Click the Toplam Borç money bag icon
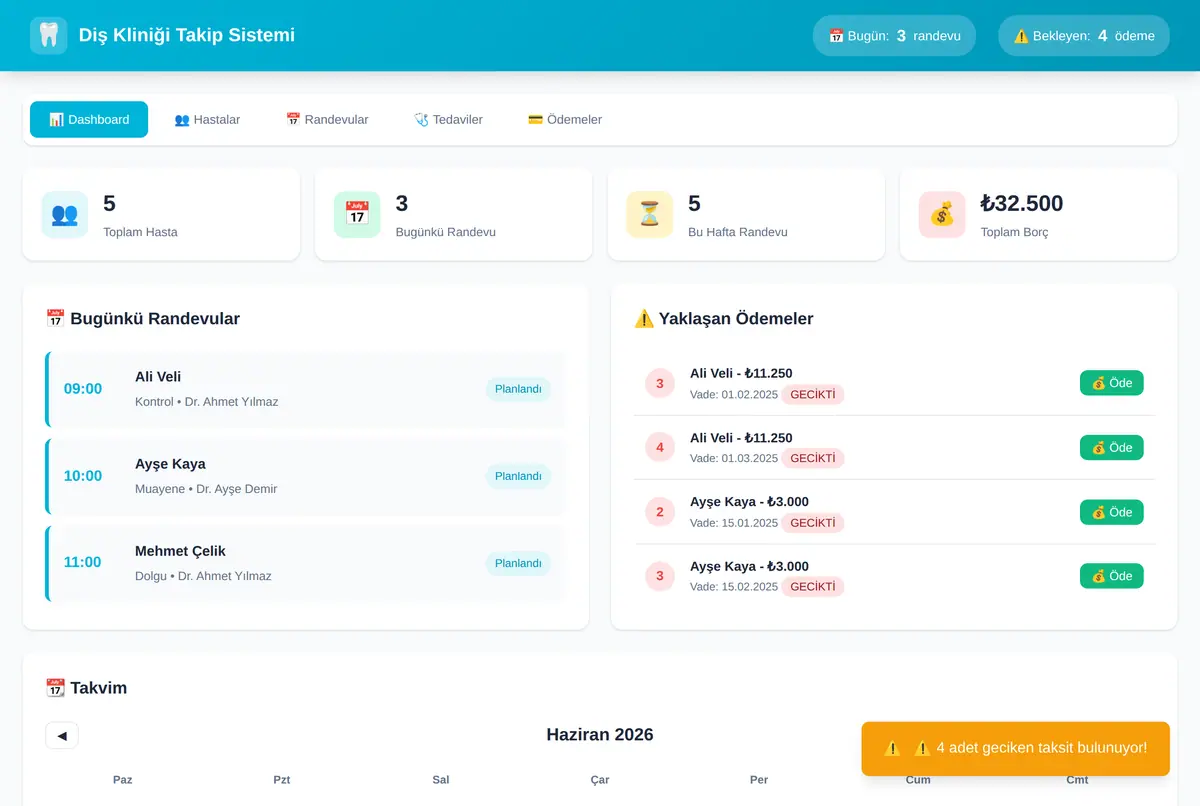The width and height of the screenshot is (1200, 806). point(942,214)
